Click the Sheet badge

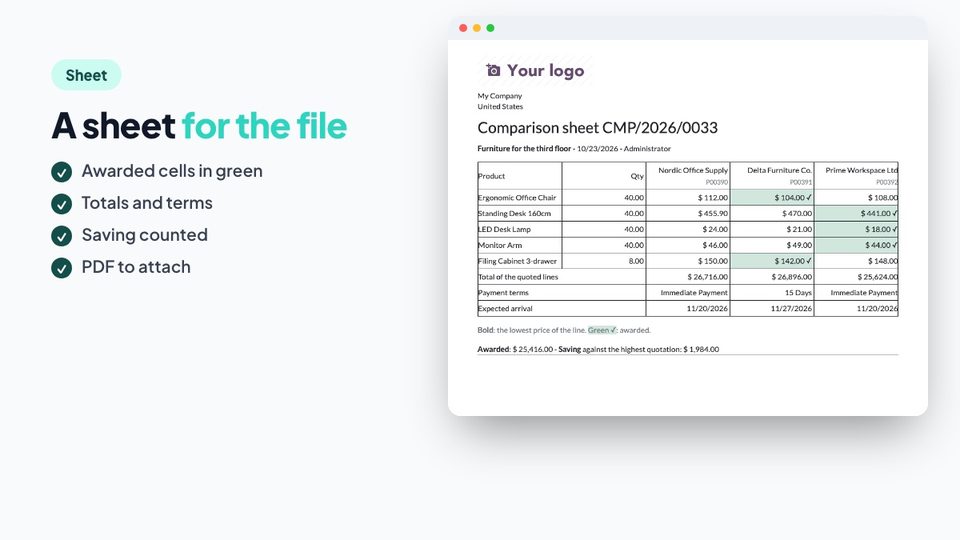tap(86, 75)
